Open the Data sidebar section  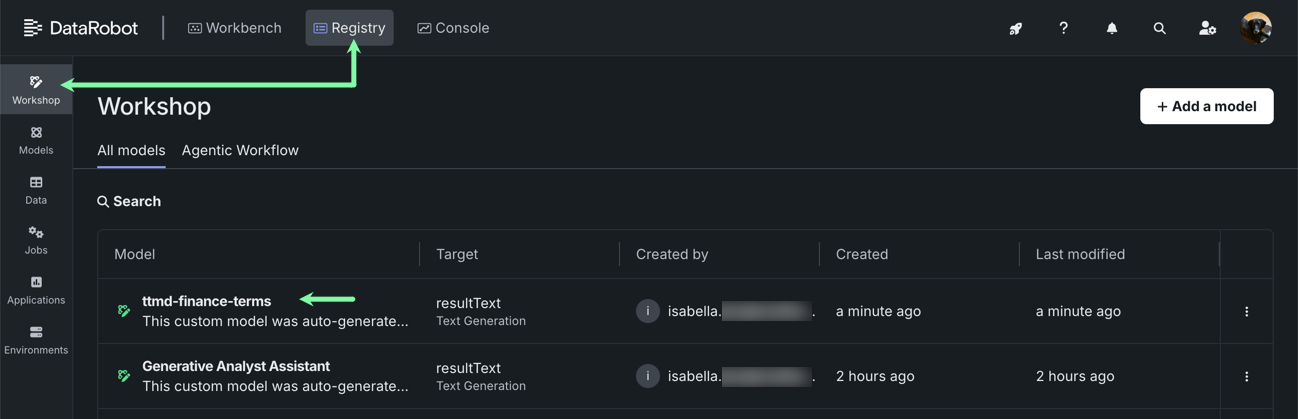(x=36, y=190)
